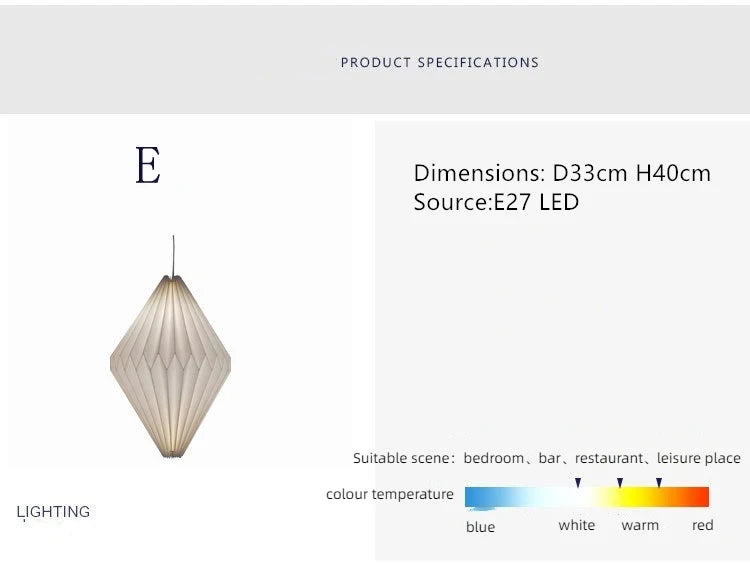Viewport: 750px width, 576px height.
Task: Click the Source:E27 LED text
Action: pos(496,202)
